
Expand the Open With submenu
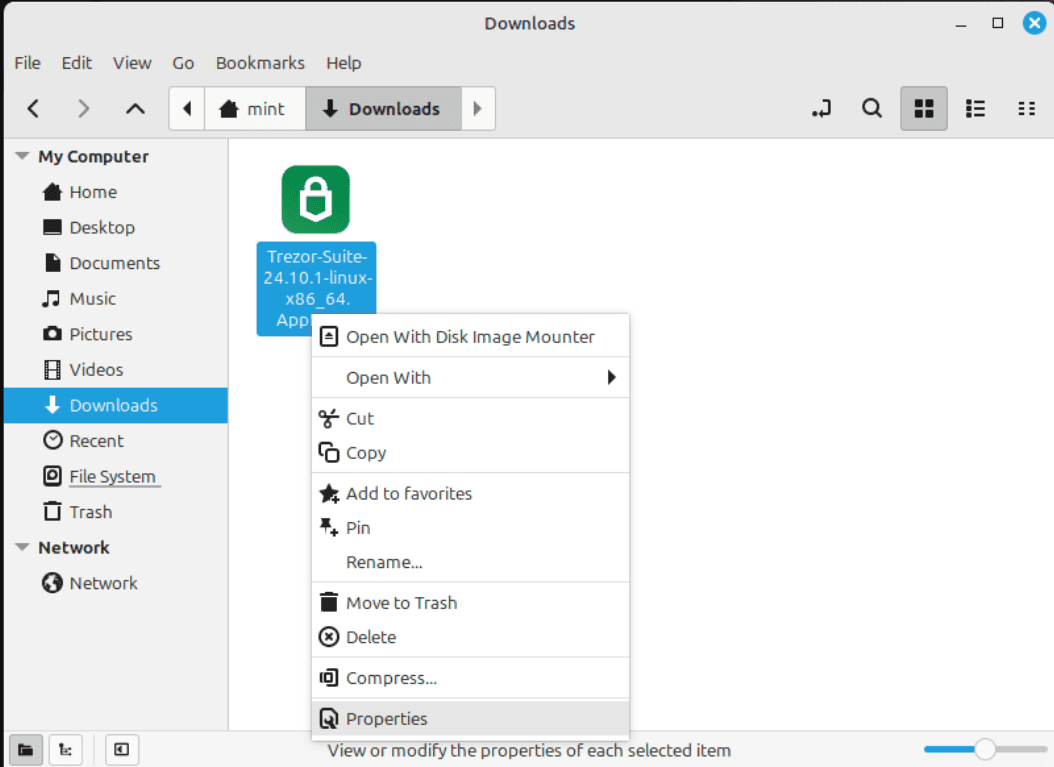coord(471,378)
